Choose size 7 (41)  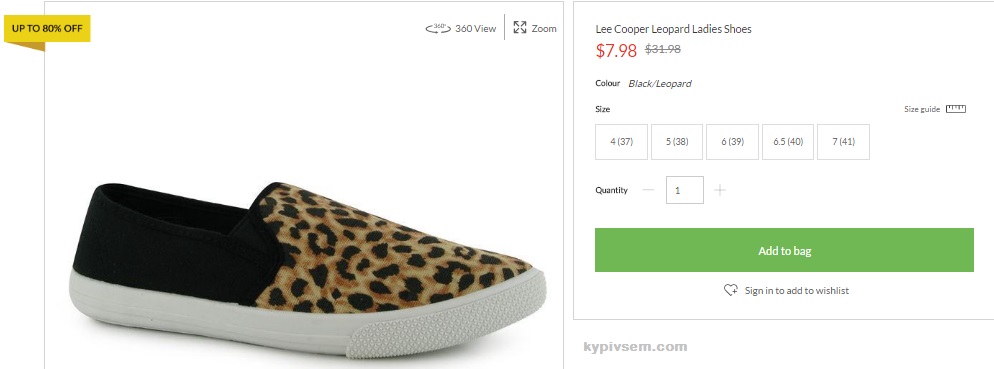coord(843,142)
